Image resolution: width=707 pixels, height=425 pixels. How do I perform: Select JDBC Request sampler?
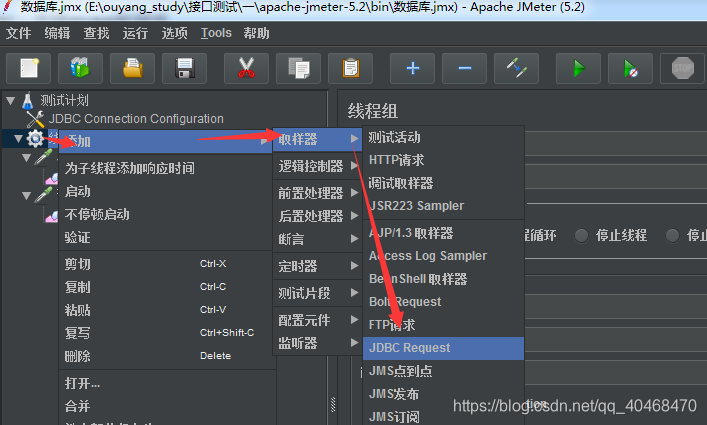(x=444, y=348)
